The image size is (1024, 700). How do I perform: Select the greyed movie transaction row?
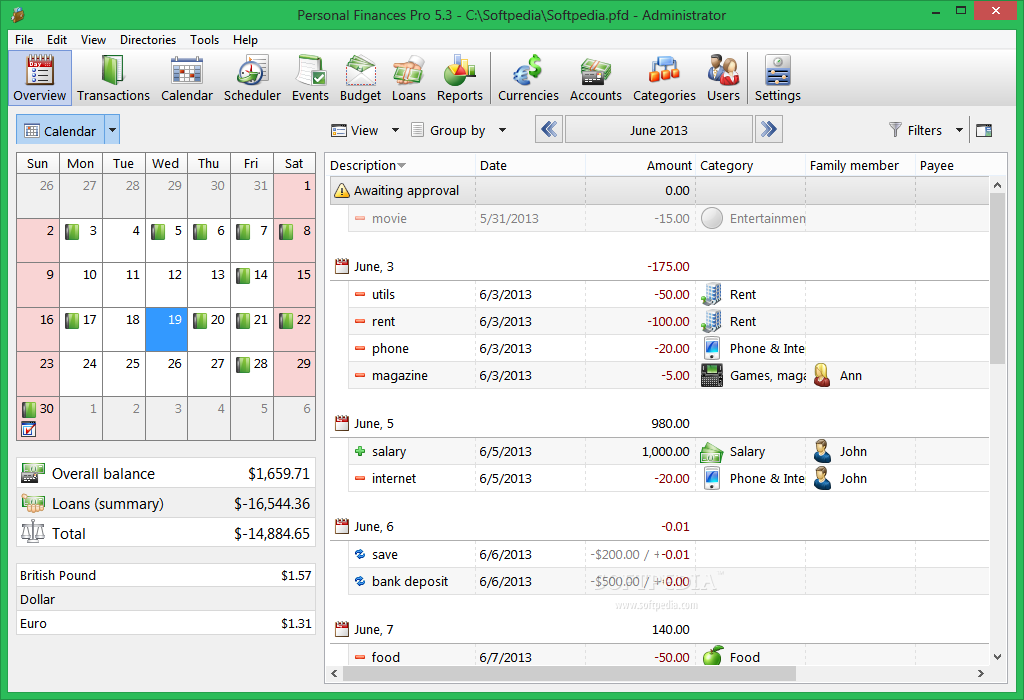669,218
